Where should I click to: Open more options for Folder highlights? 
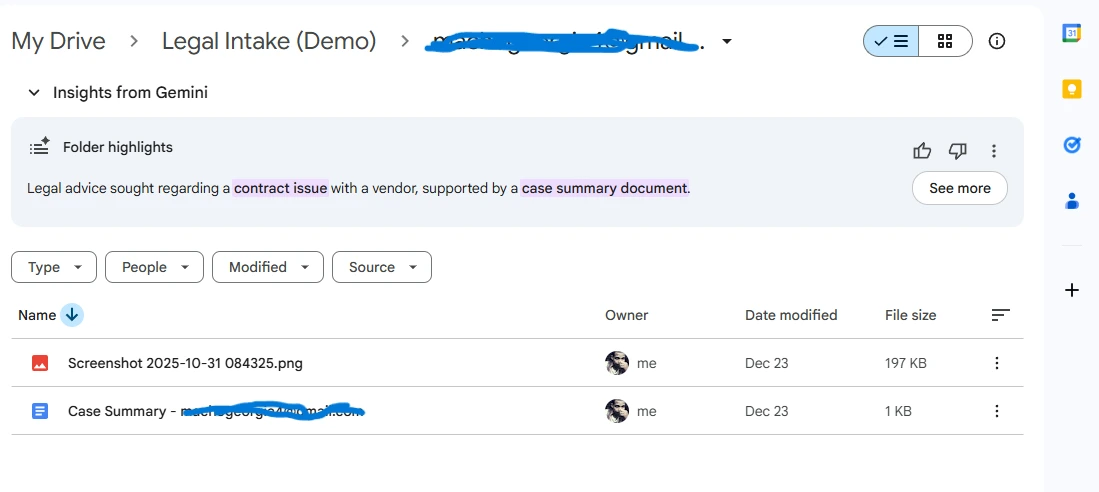[993, 151]
